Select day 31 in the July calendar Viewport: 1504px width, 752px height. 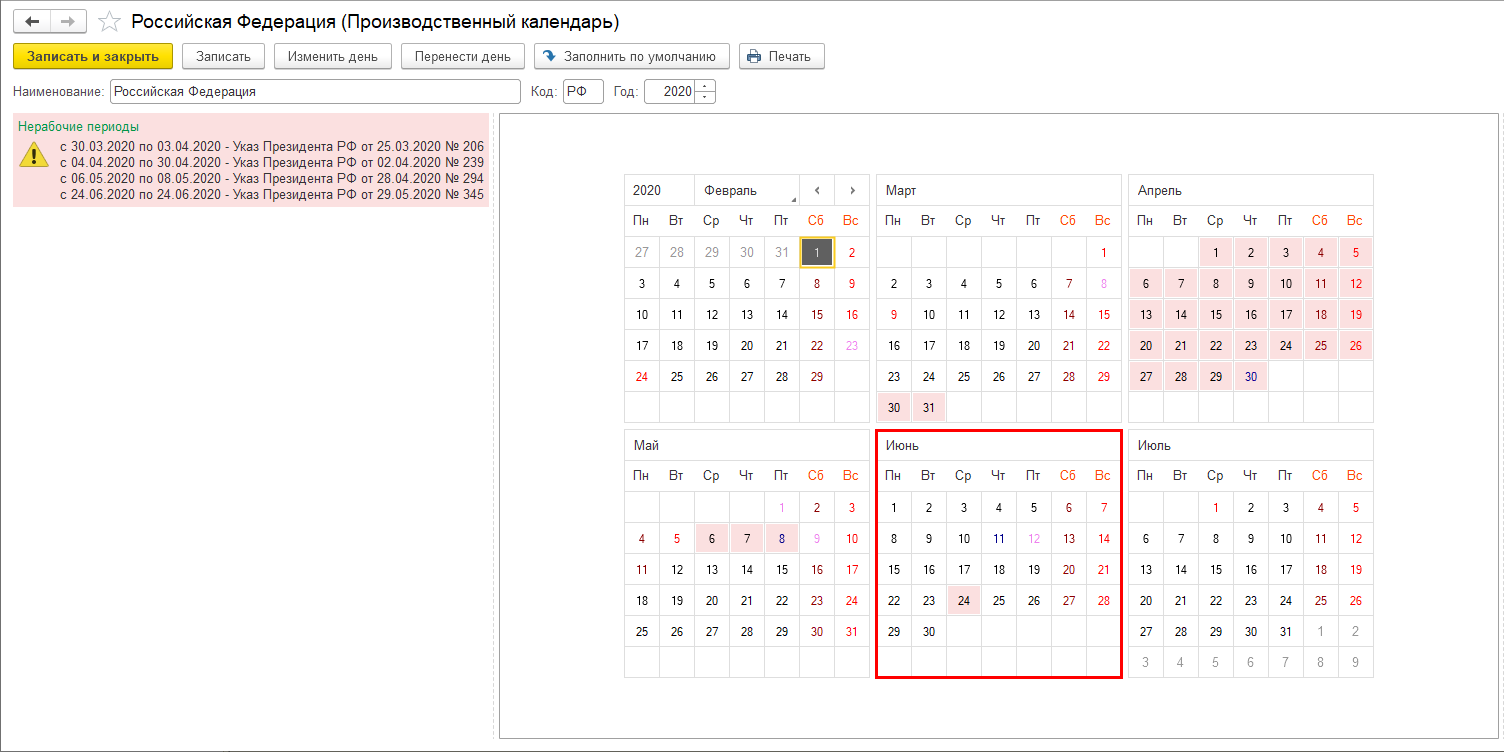1286,632
